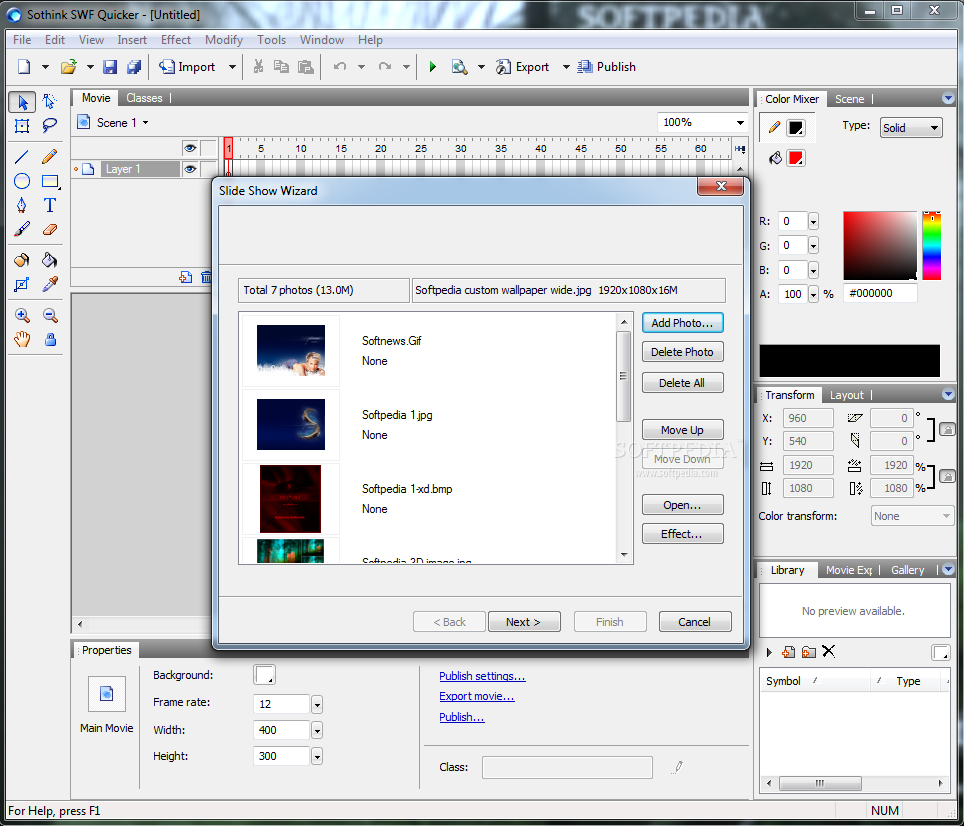Click the New document icon
This screenshot has height=826, width=964.
(24, 66)
